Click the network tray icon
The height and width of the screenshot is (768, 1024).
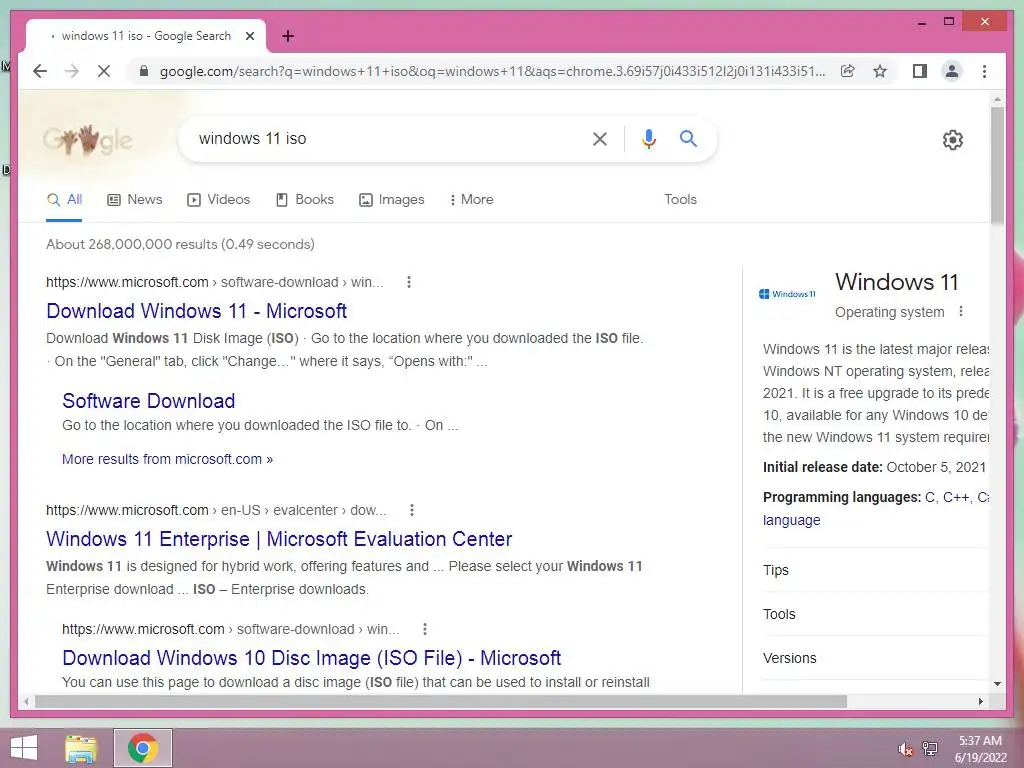[930, 748]
